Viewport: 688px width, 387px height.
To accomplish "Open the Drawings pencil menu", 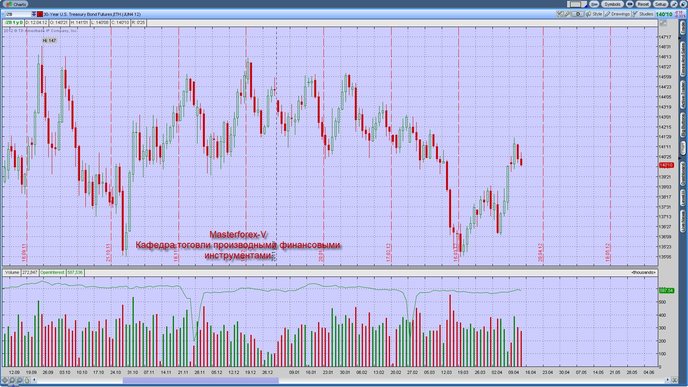I will [x=617, y=14].
